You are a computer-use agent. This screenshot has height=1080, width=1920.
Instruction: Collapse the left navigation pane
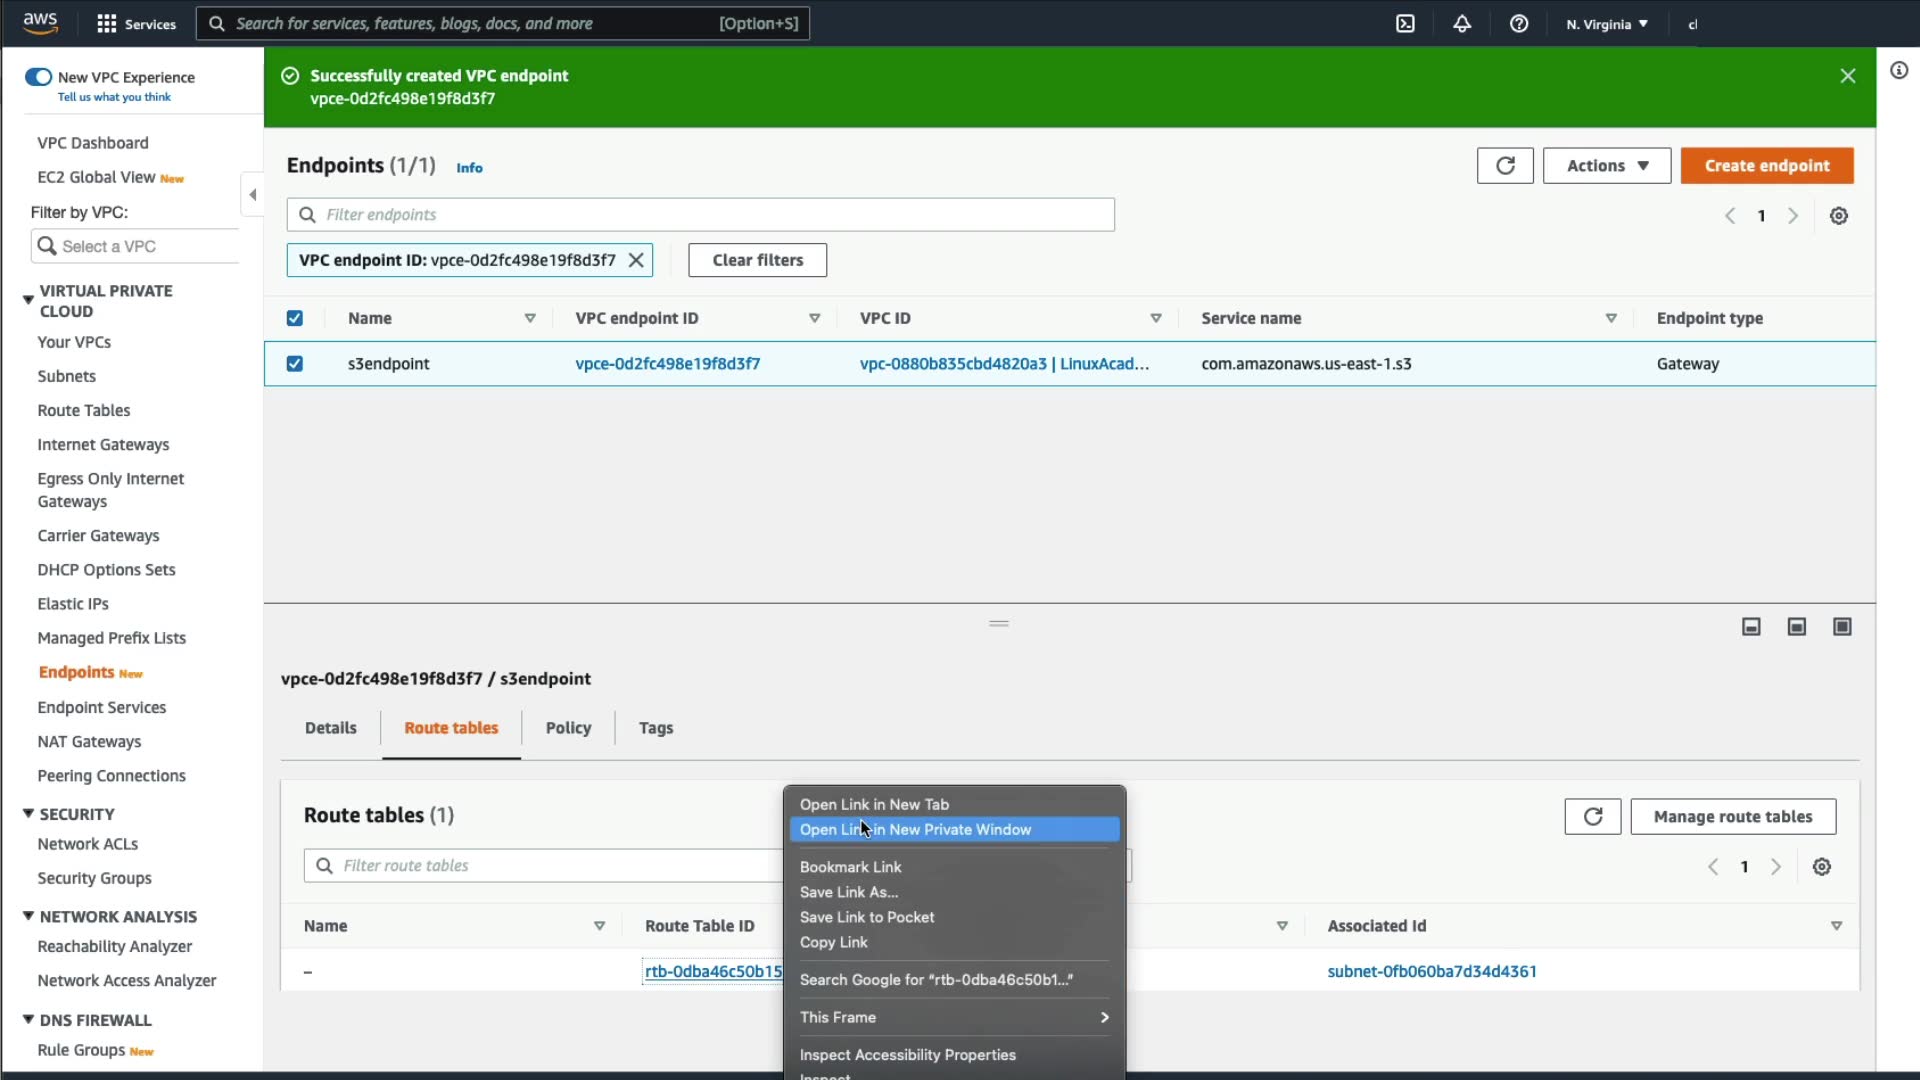point(252,195)
